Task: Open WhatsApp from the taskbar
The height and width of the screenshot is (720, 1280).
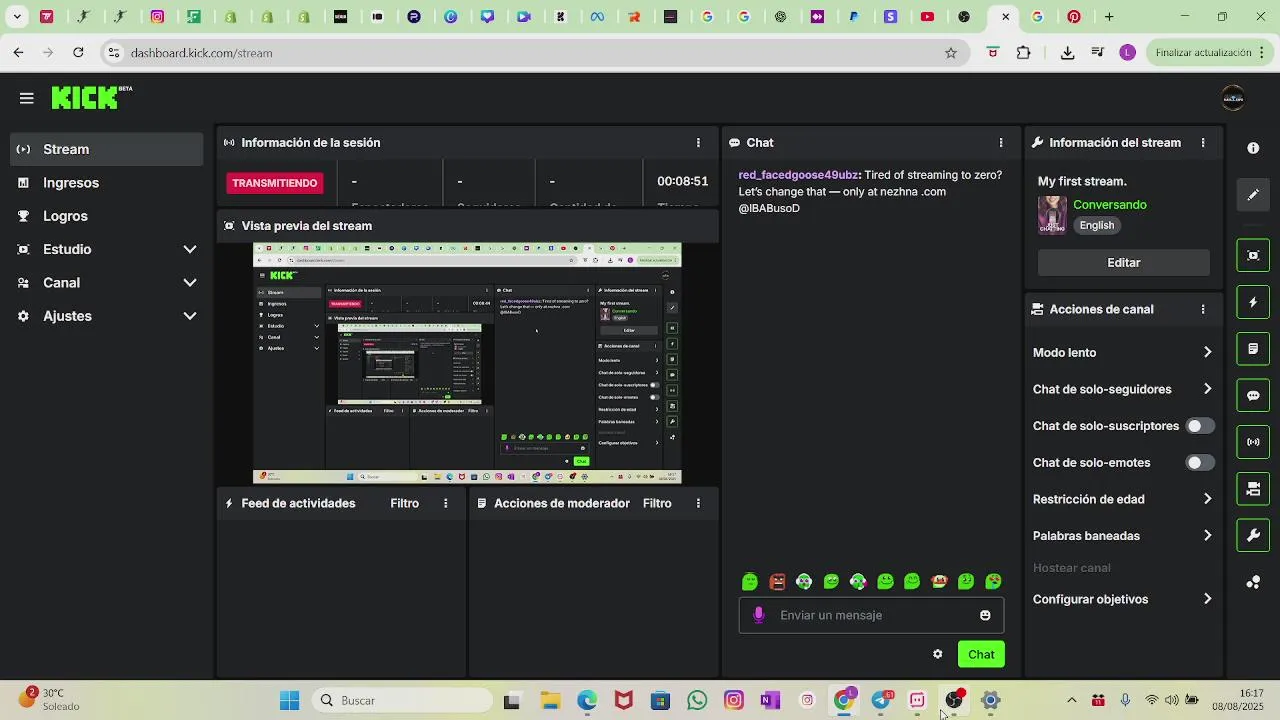Action: (x=697, y=701)
